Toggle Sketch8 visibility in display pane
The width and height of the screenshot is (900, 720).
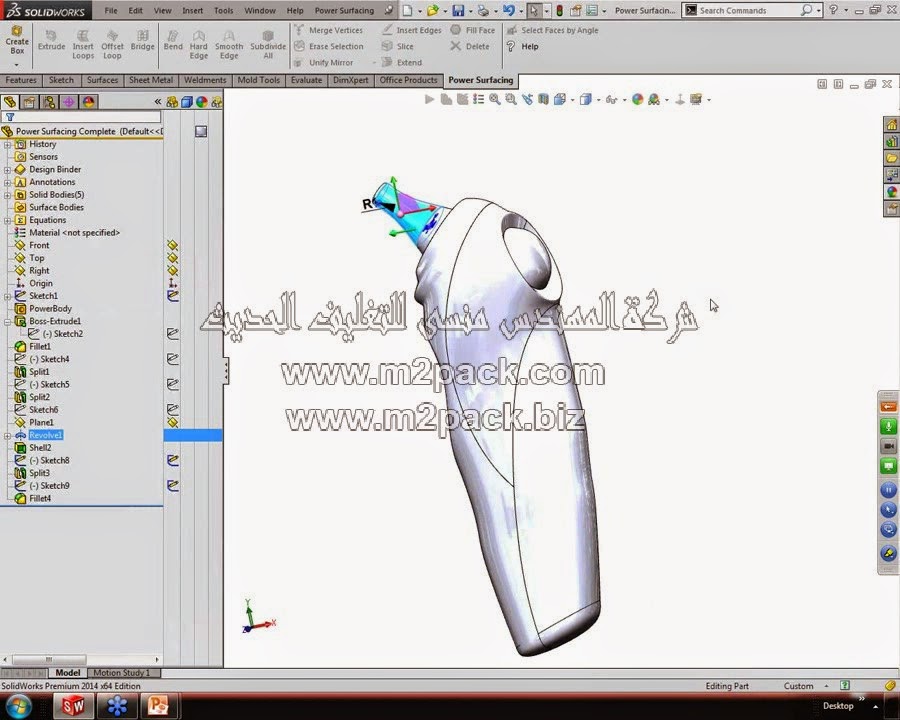point(172,460)
